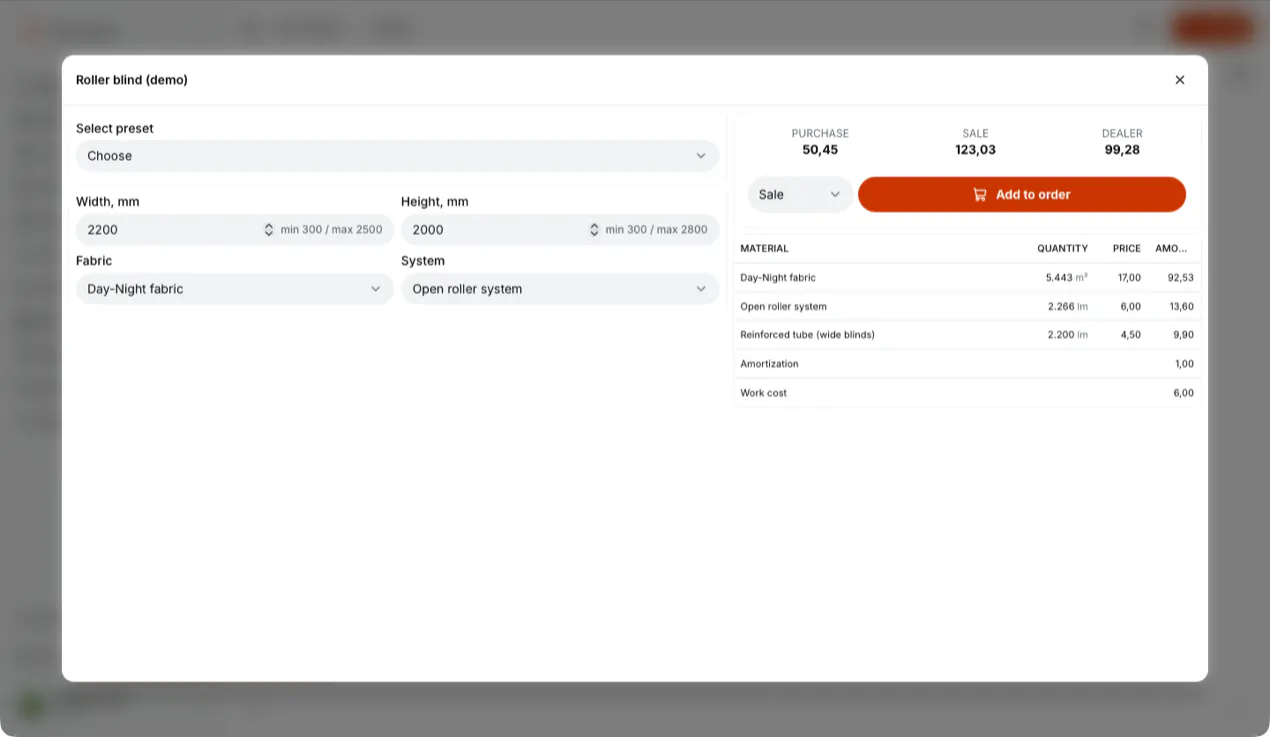Open the System dropdown
This screenshot has height=737, width=1270.
point(560,289)
